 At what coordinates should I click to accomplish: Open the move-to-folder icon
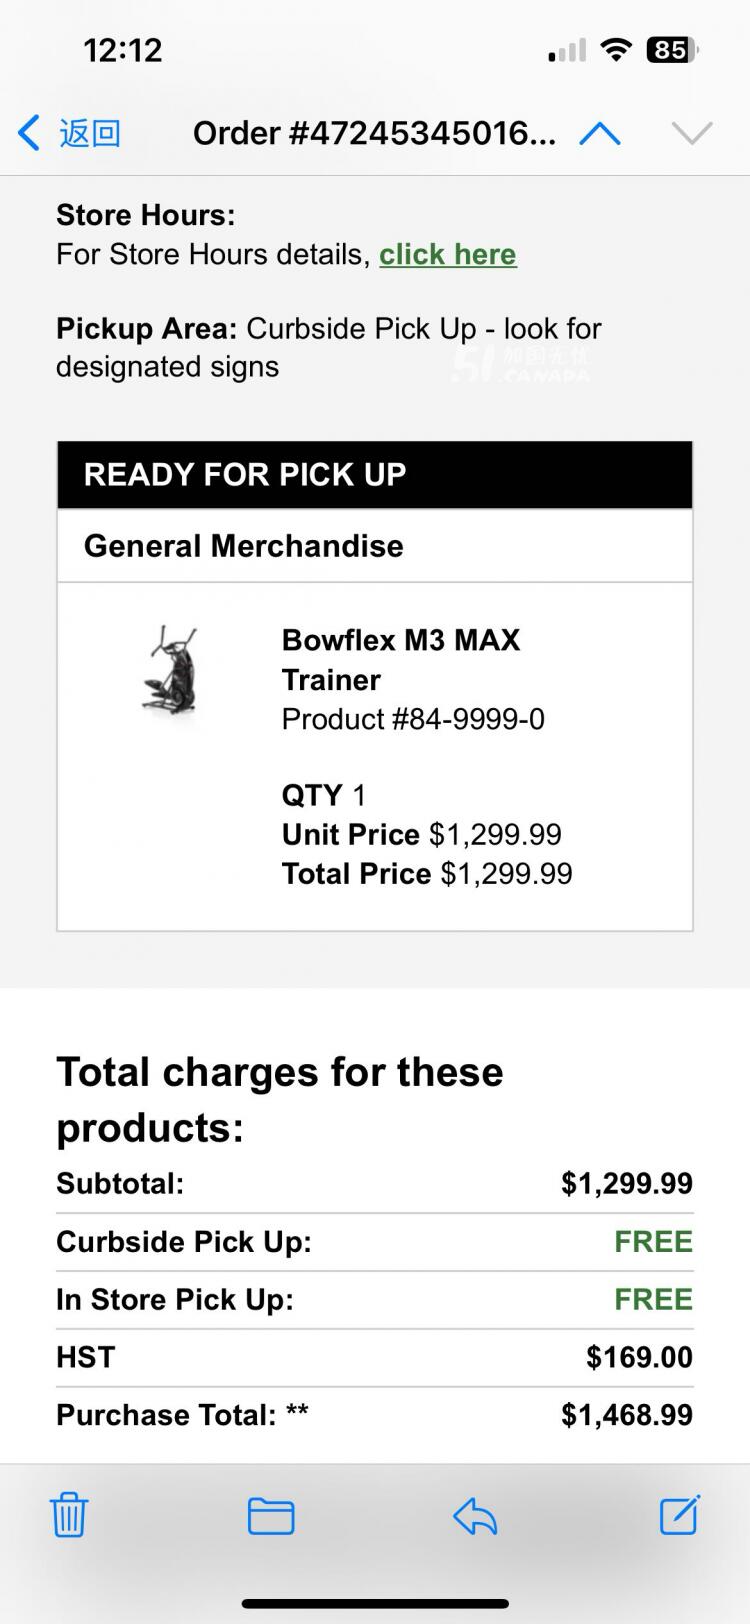point(271,1516)
